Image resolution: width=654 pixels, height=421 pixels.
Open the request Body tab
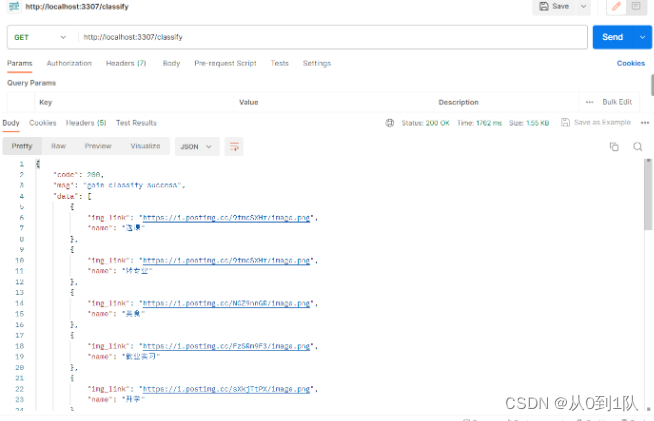(x=171, y=63)
